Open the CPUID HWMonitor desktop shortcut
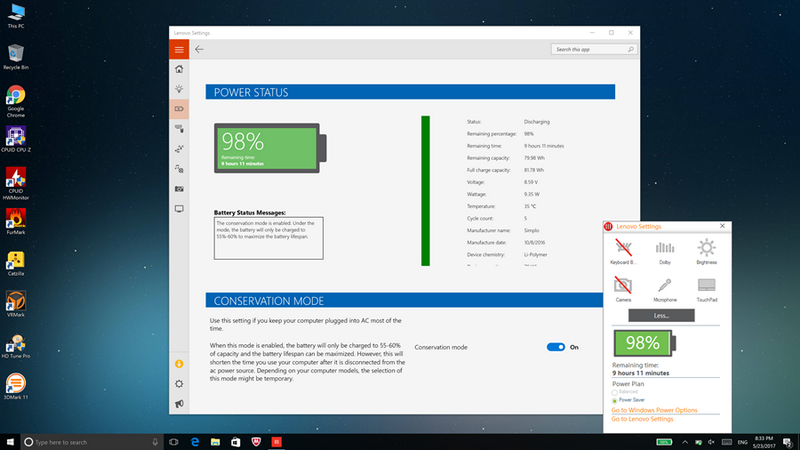 [x=16, y=184]
